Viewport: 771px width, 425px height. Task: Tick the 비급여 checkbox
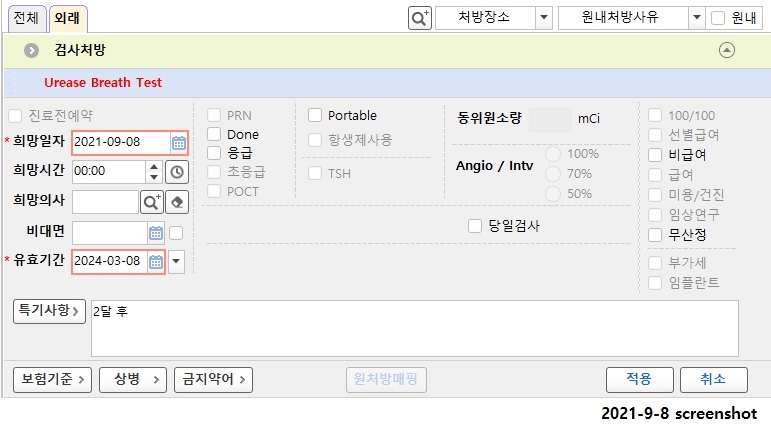pos(655,155)
